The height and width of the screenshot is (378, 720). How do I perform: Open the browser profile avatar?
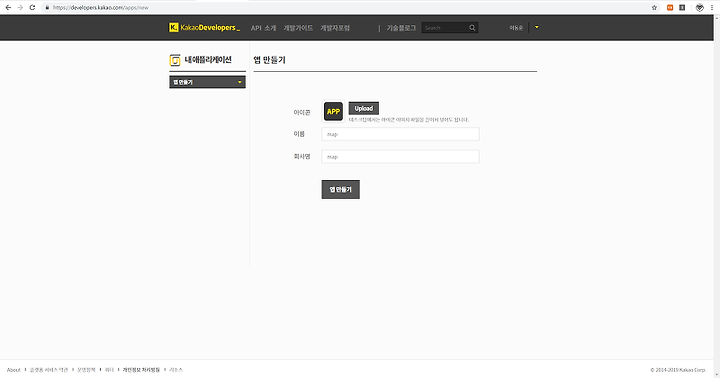click(699, 7)
